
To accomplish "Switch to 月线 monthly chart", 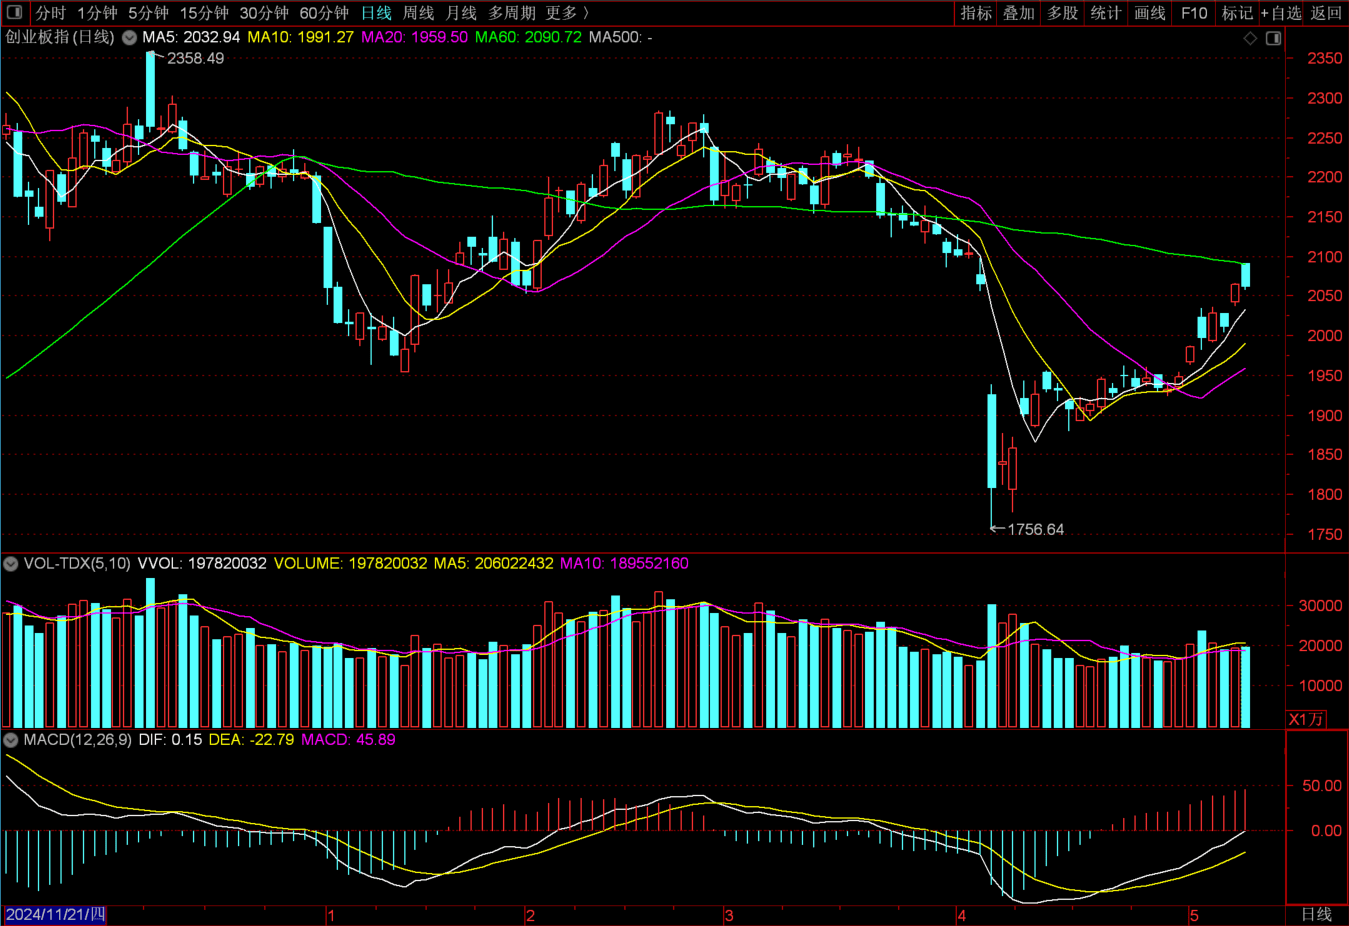I will tap(461, 13).
